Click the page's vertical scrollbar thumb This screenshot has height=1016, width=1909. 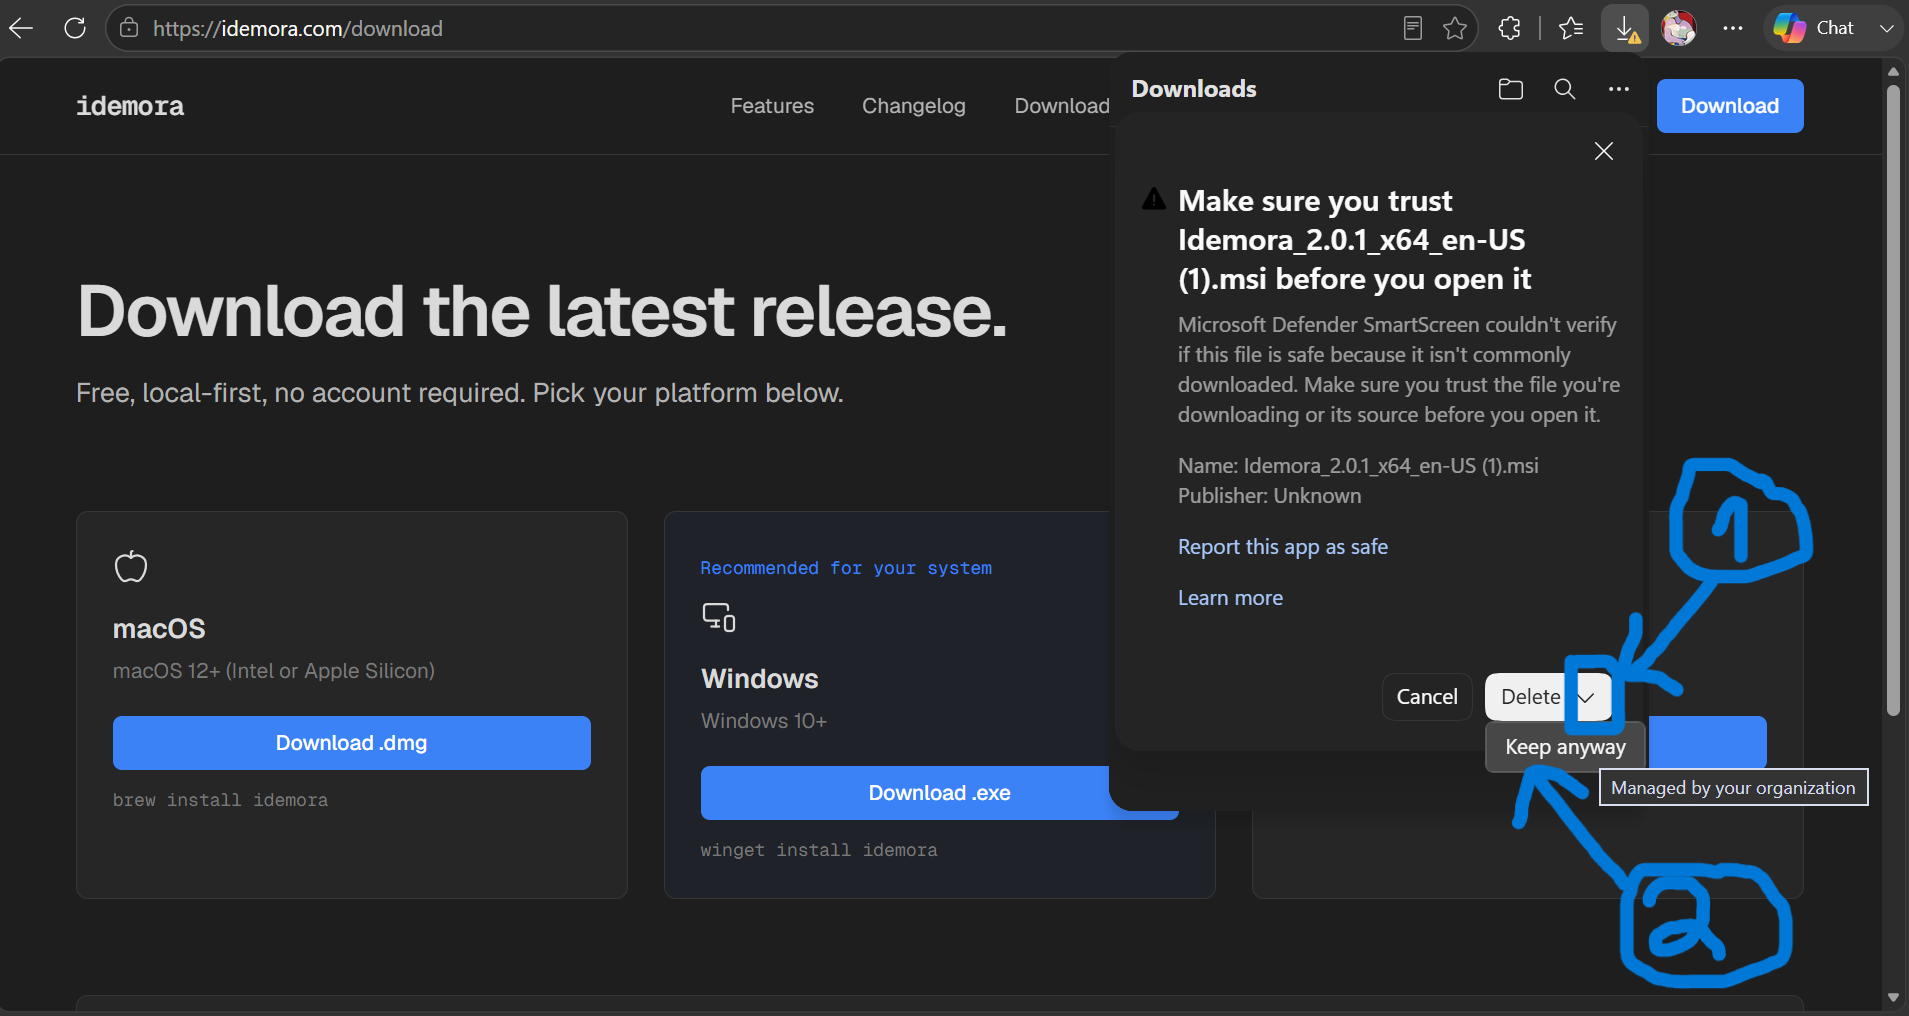[x=1893, y=400]
